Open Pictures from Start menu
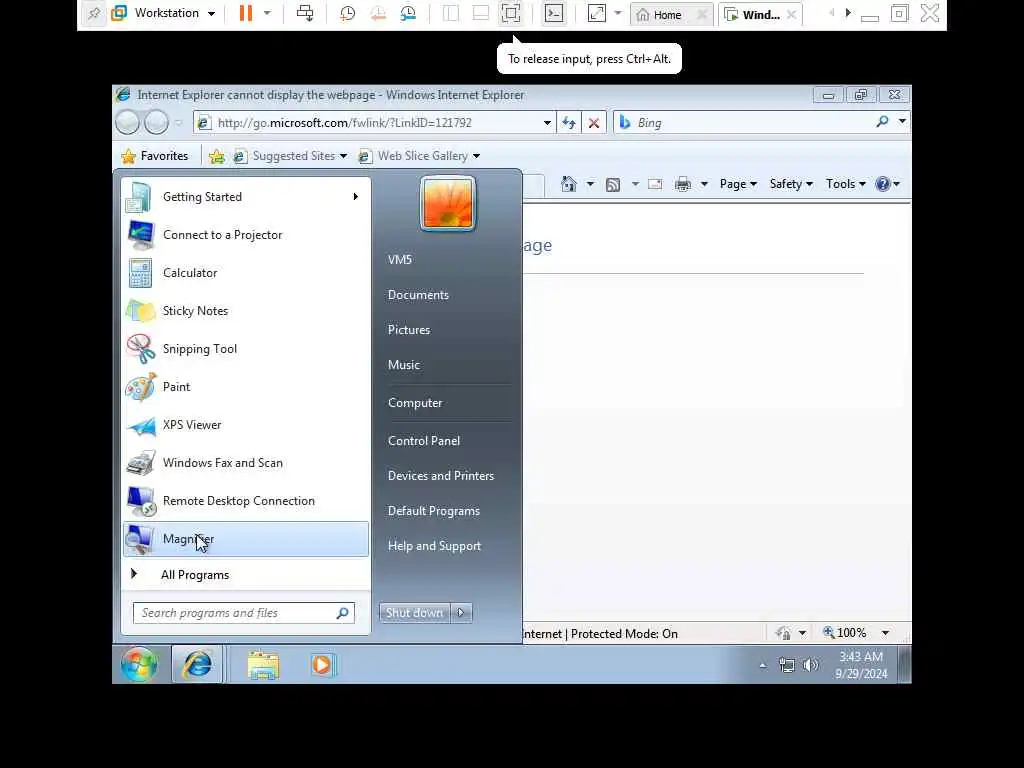1024x768 pixels. coord(409,330)
